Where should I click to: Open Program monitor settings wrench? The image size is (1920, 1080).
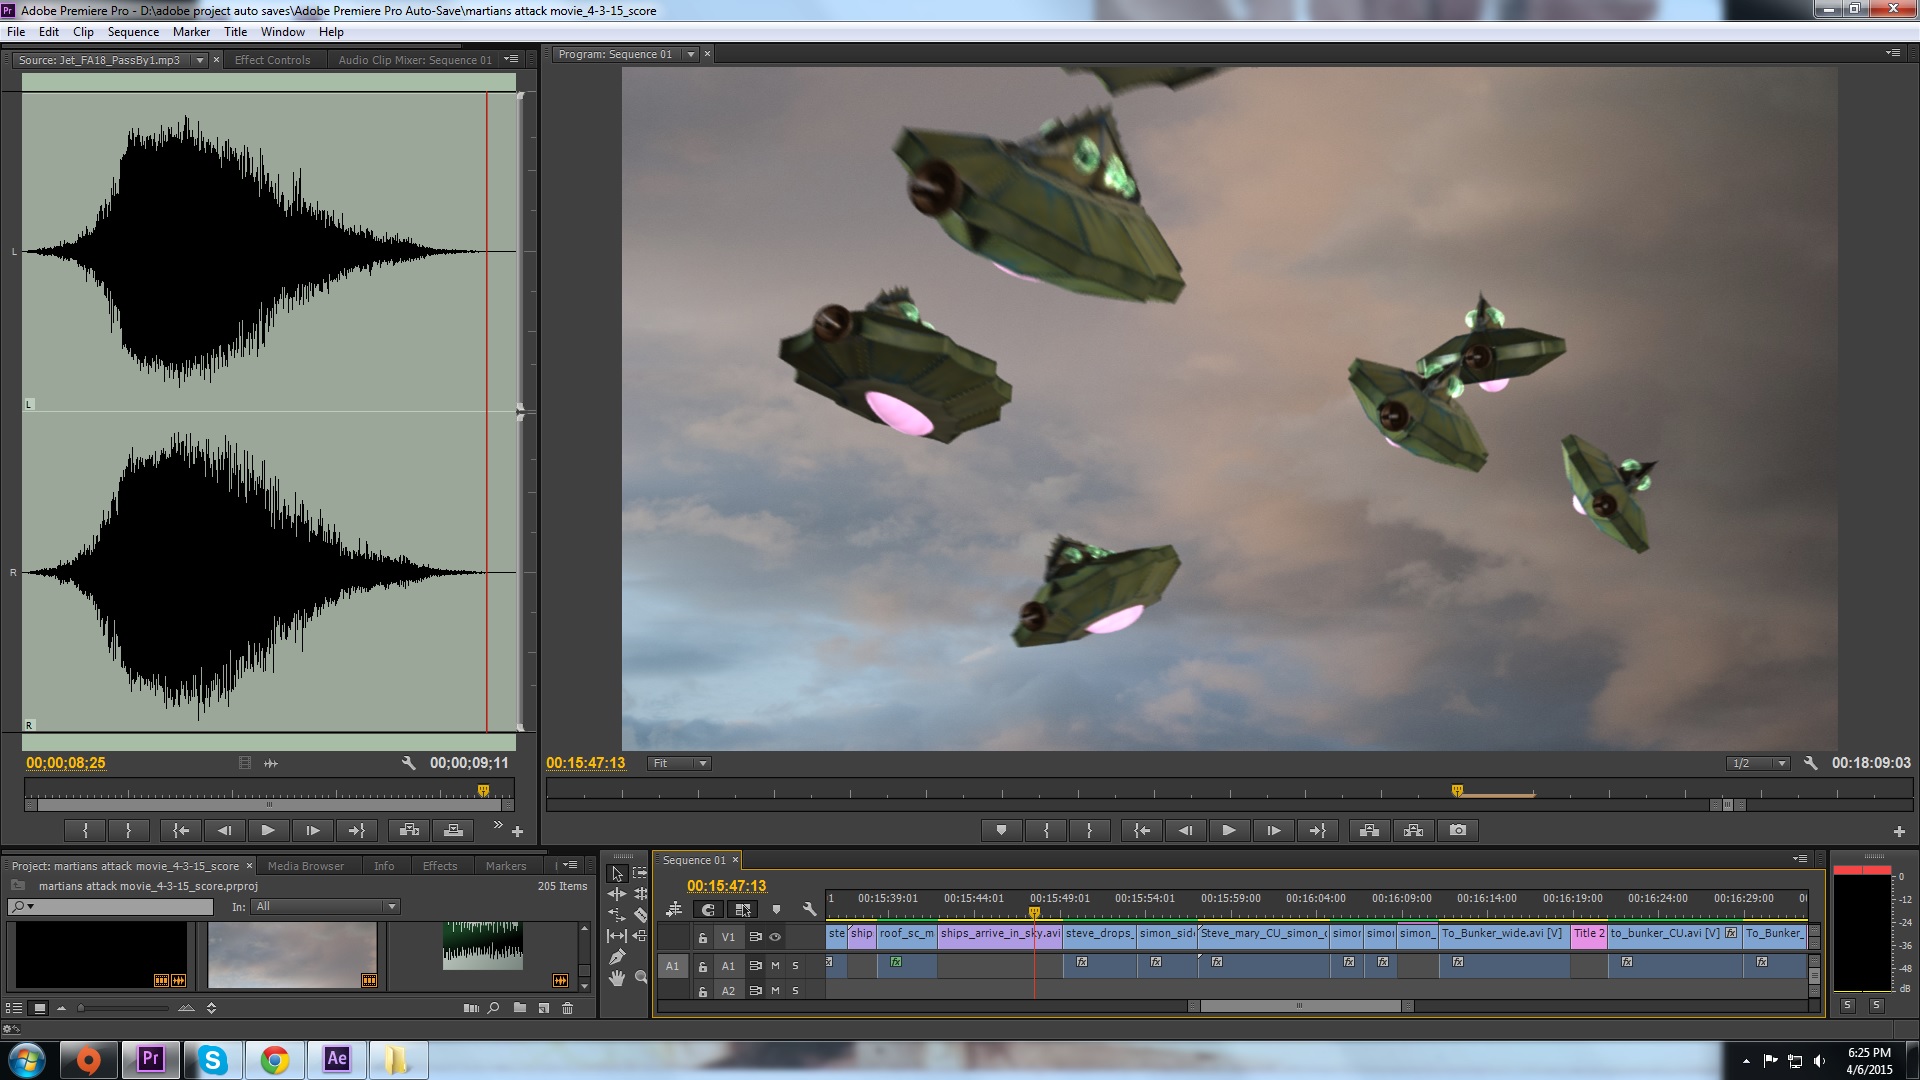tap(1810, 763)
